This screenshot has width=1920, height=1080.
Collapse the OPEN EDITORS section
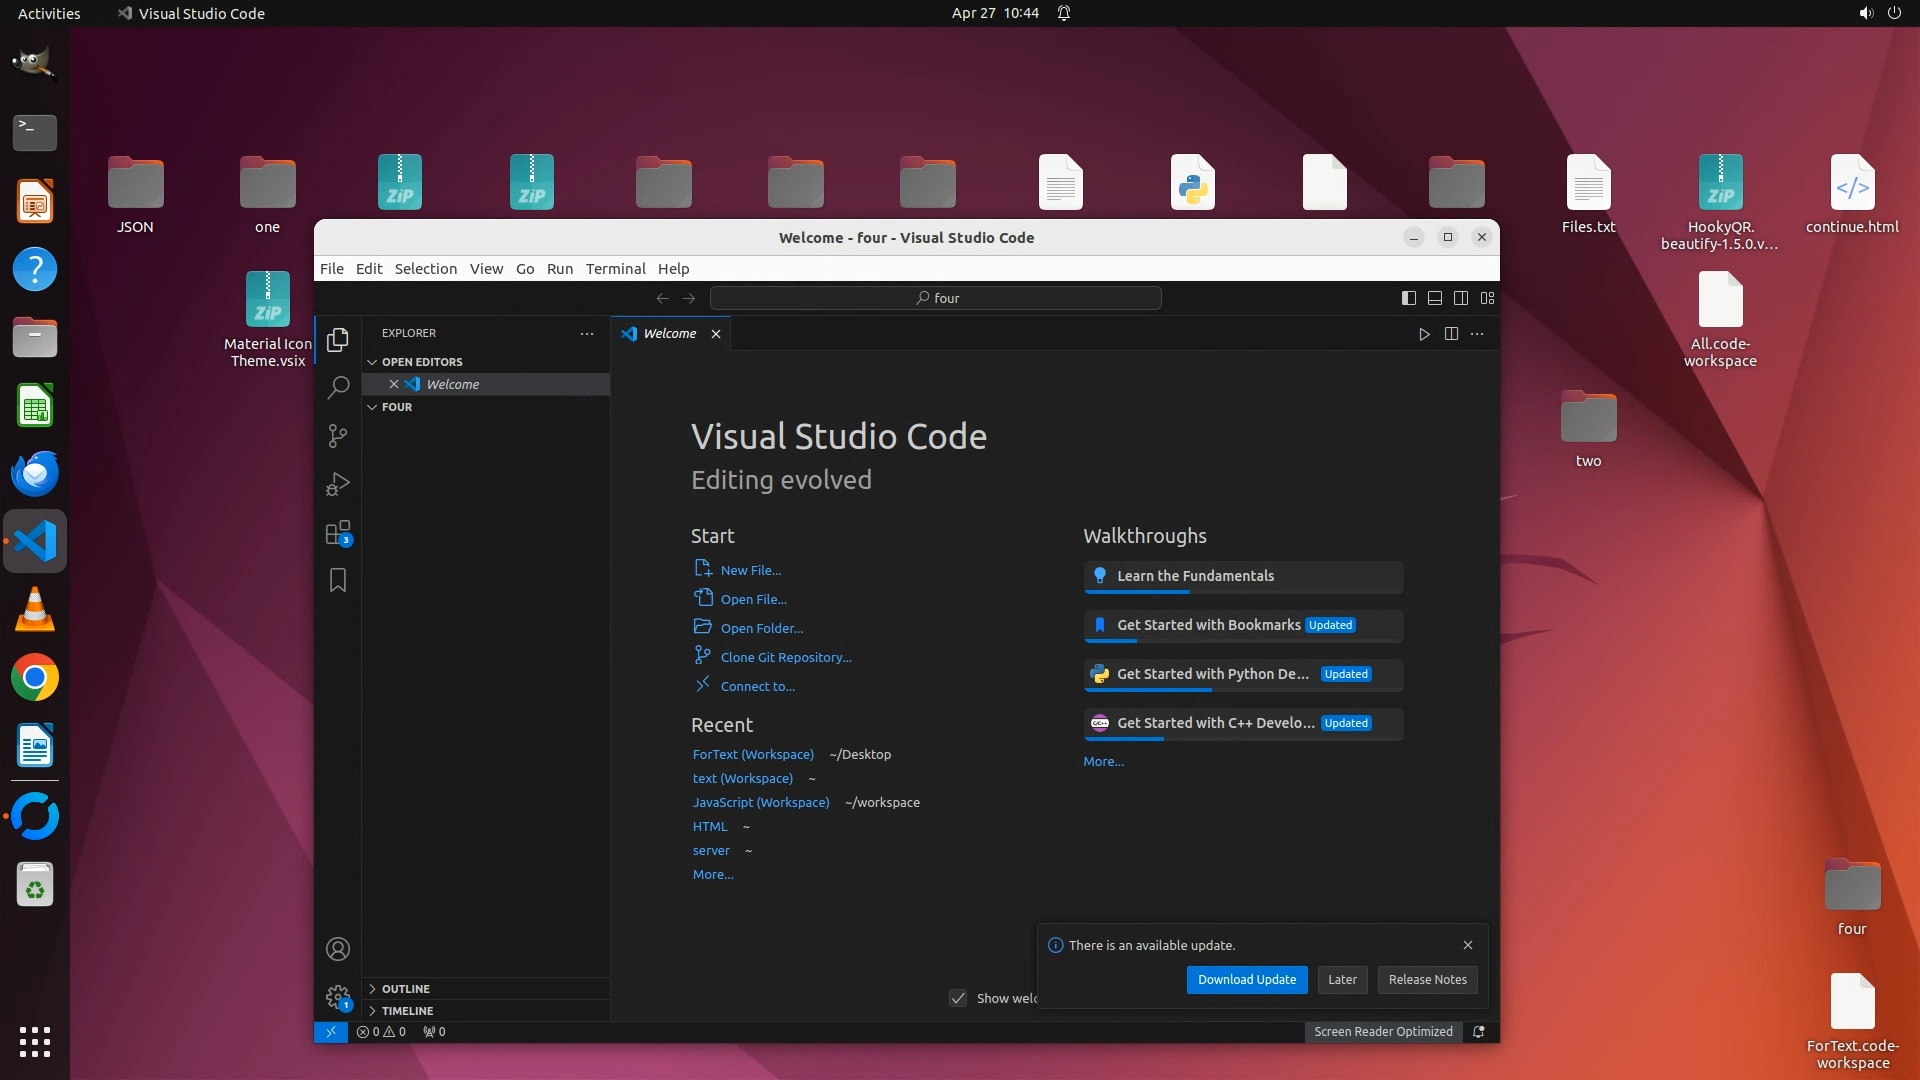tap(421, 362)
